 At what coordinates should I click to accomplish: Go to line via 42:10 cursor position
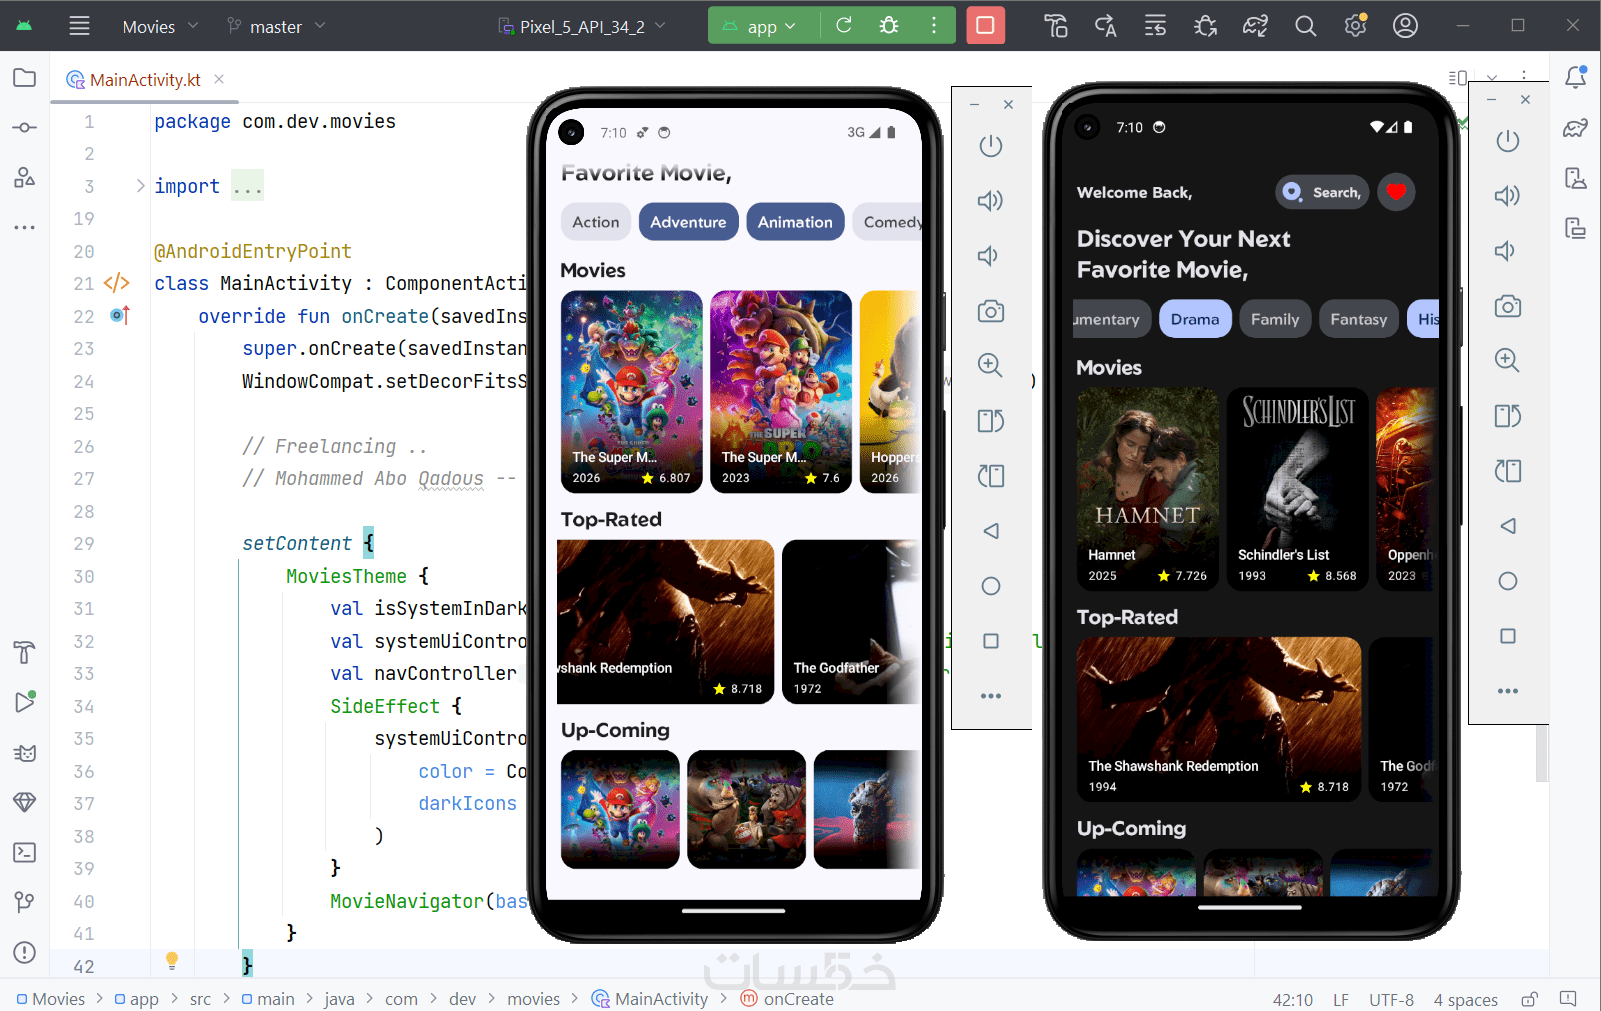click(1293, 999)
